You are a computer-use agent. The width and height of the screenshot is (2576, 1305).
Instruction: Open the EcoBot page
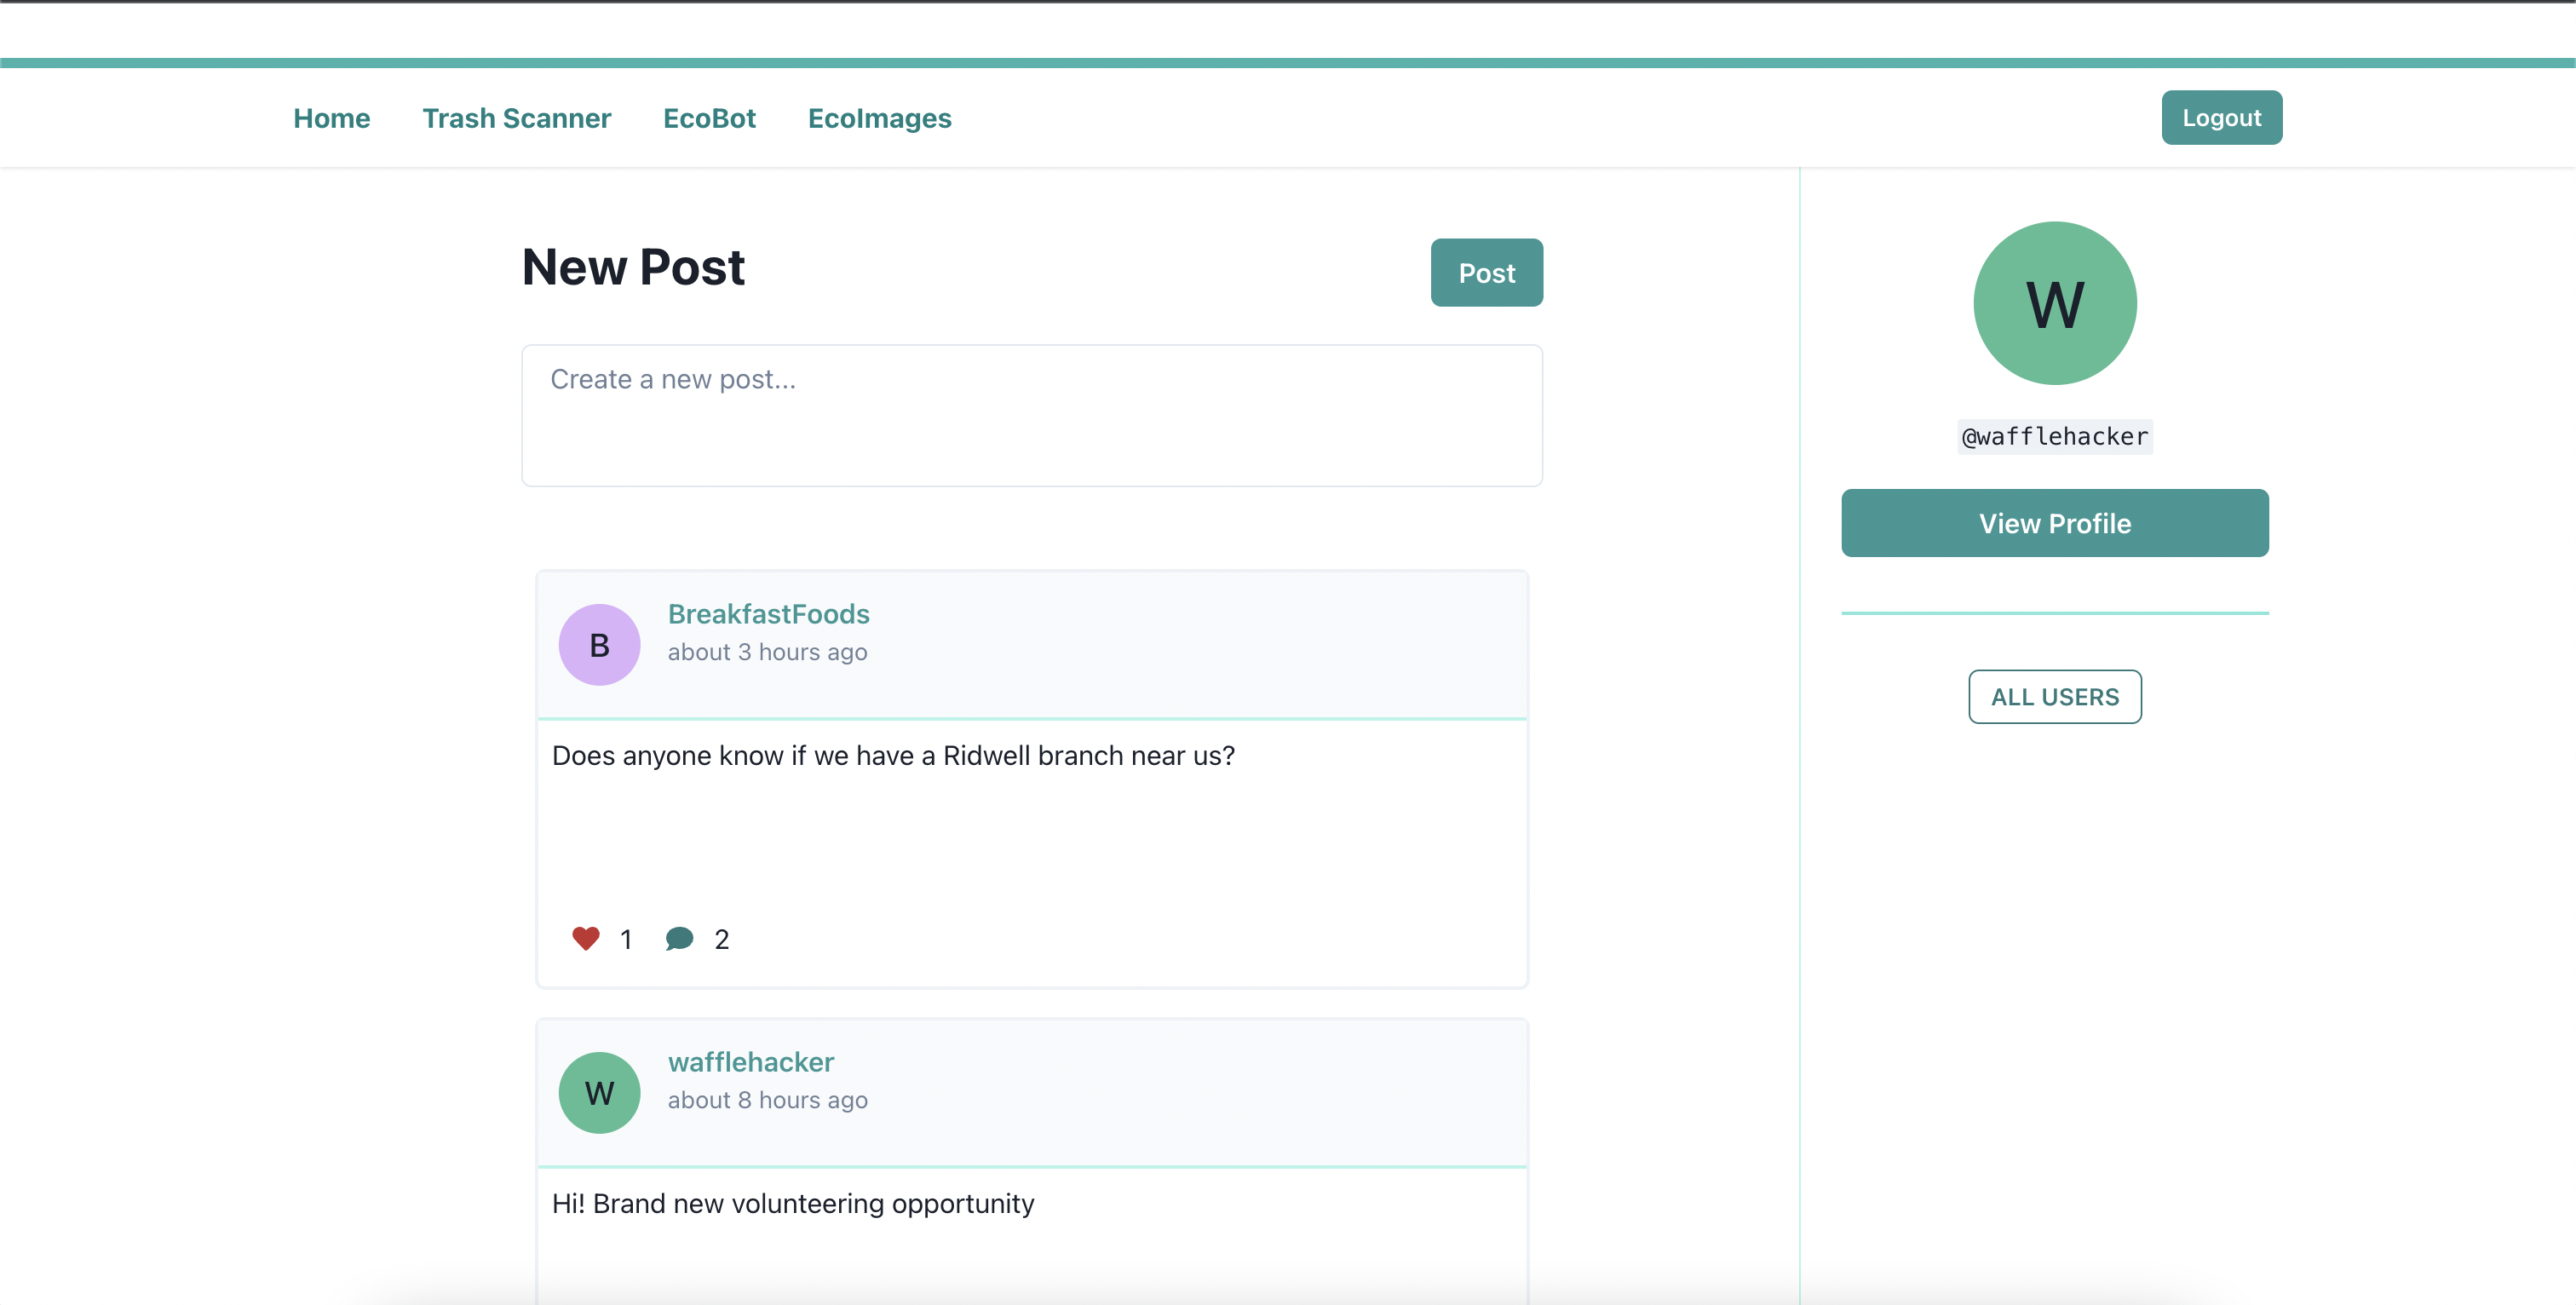pyautogui.click(x=709, y=118)
